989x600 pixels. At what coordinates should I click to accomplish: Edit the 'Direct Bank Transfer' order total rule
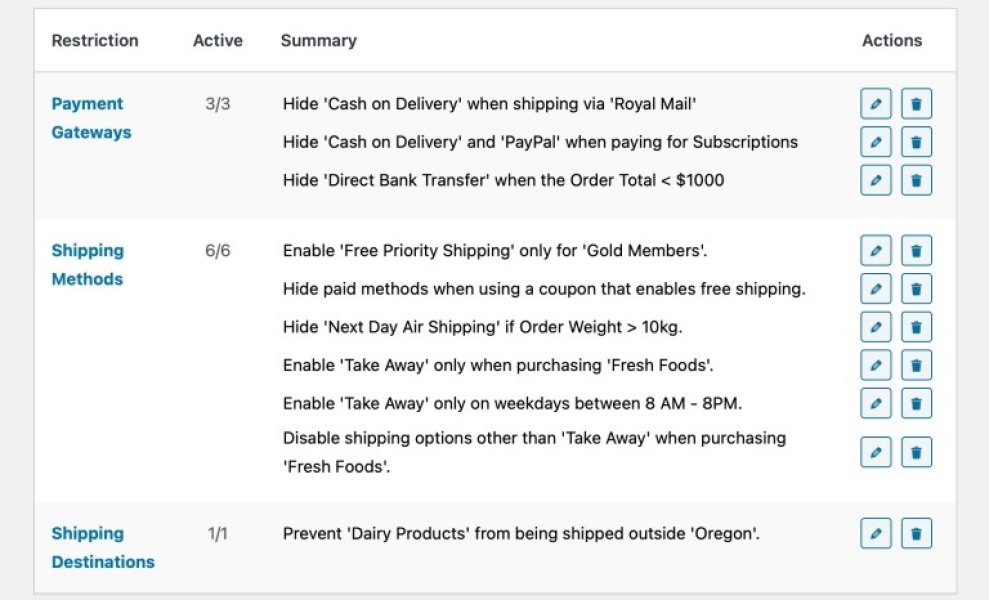[876, 181]
